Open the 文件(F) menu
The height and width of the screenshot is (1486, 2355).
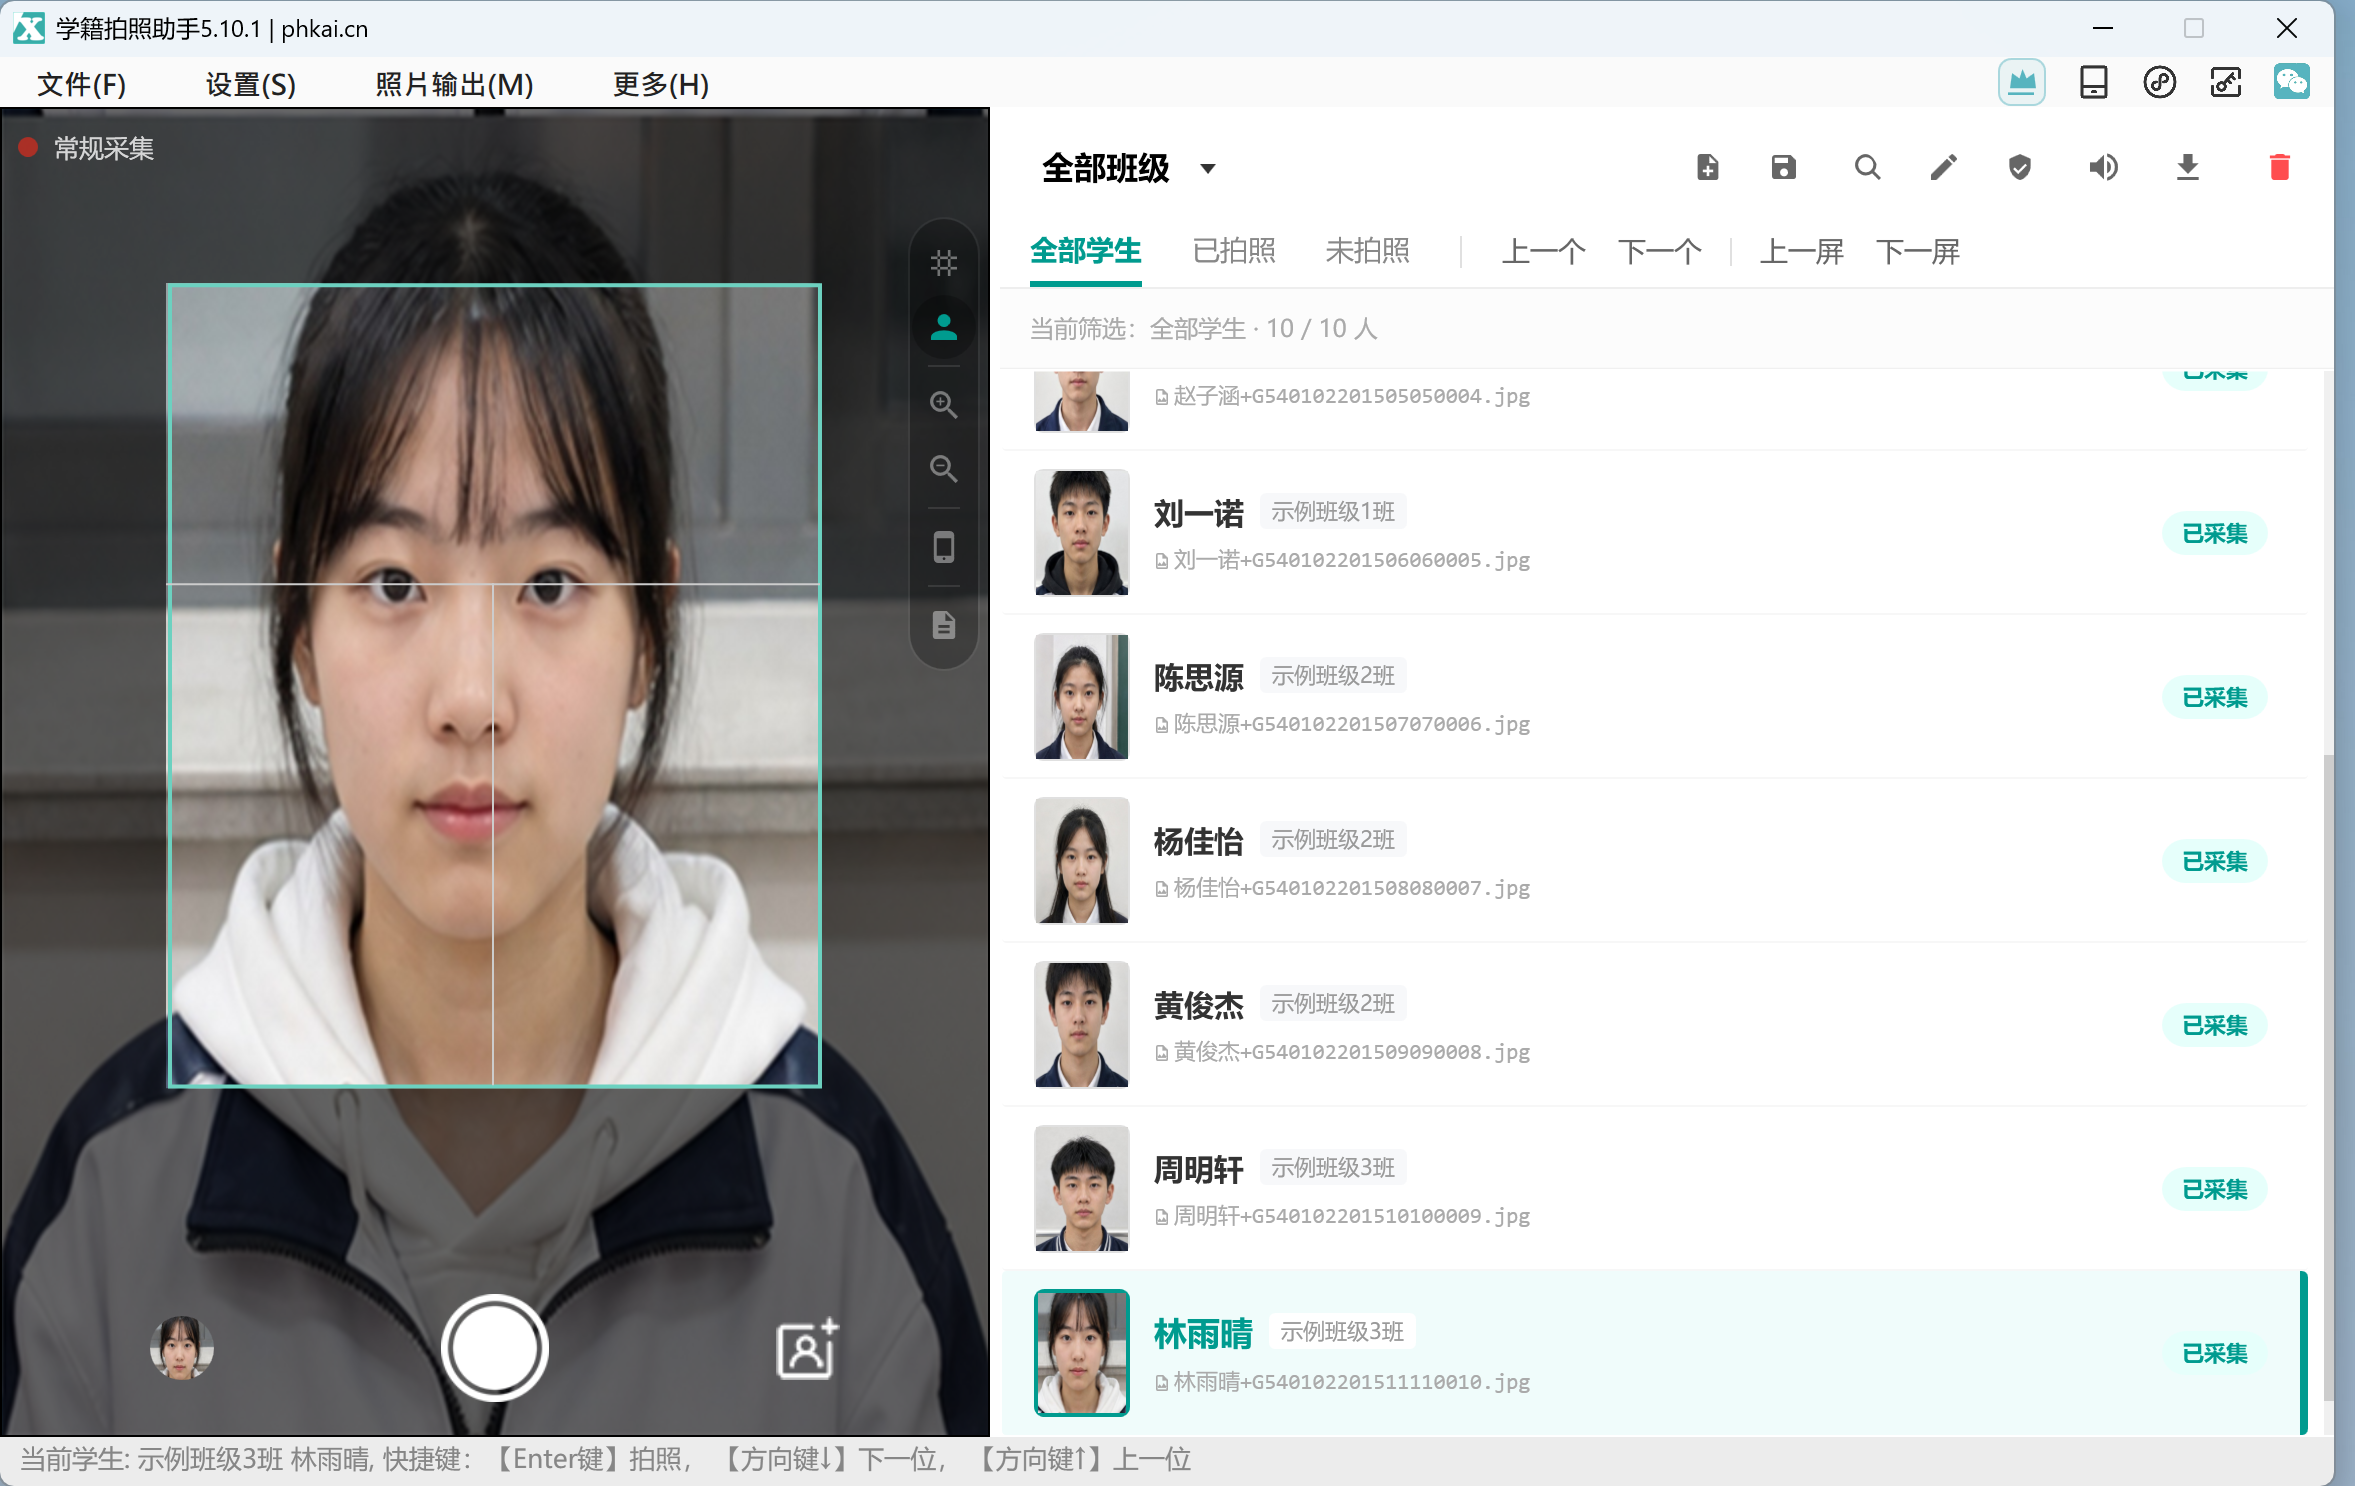point(81,84)
